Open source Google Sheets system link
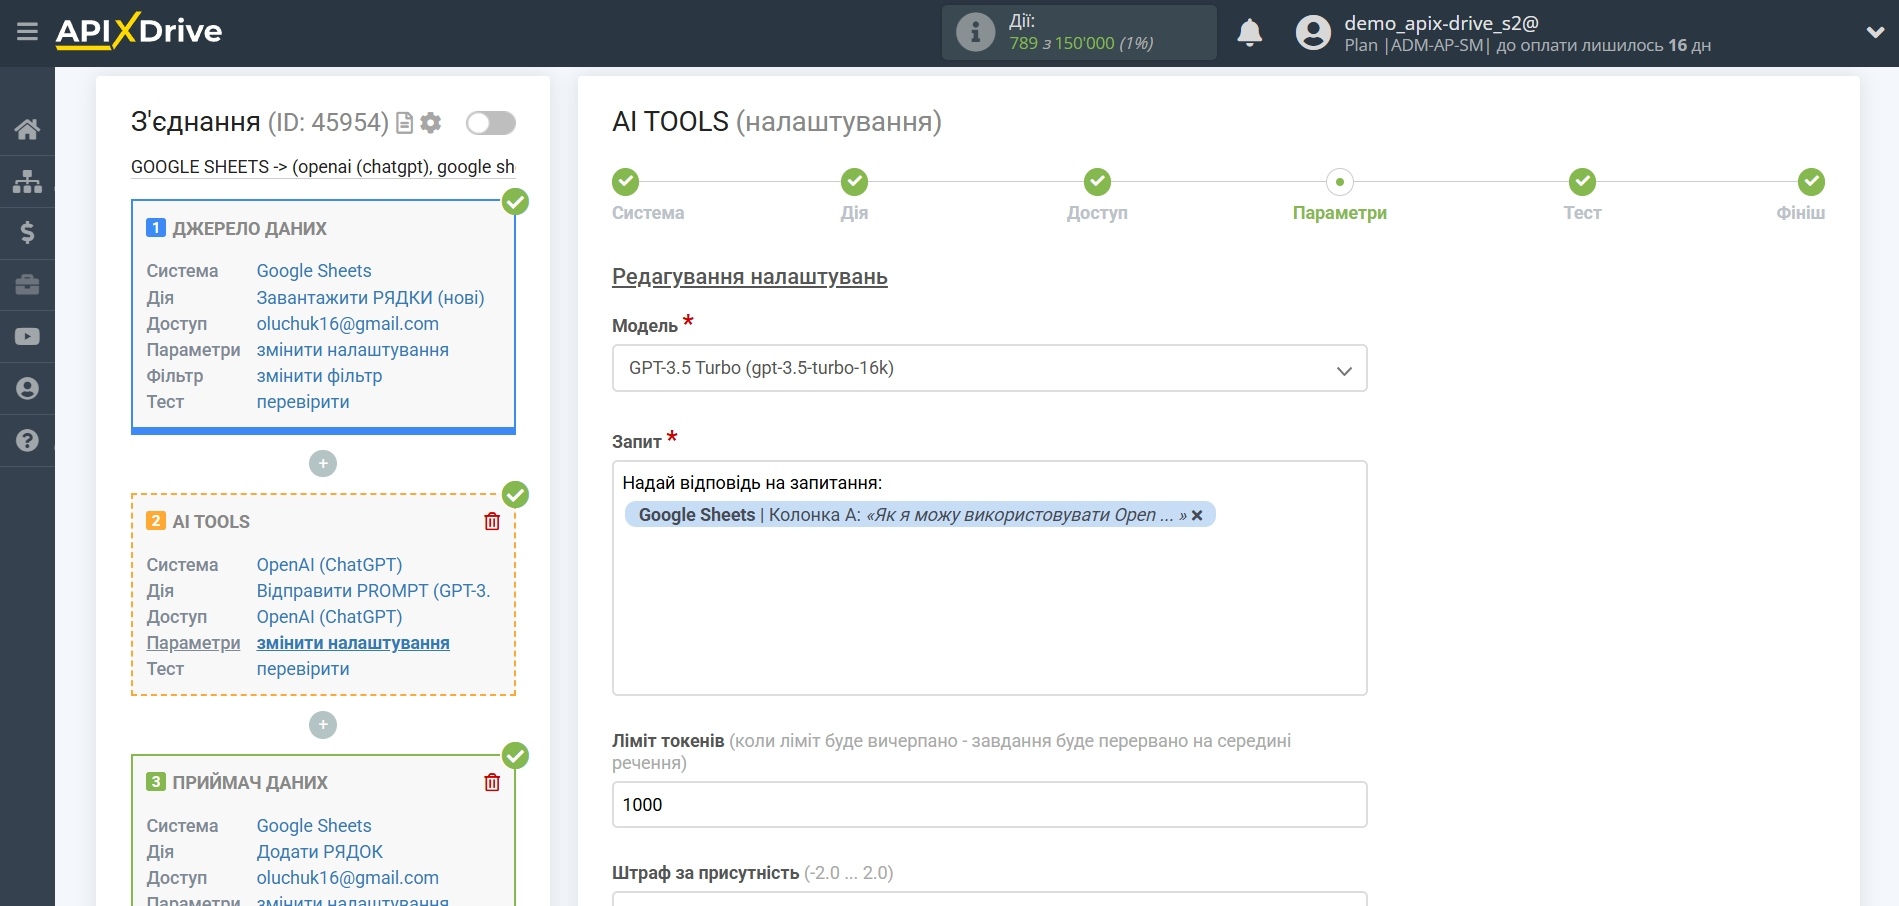This screenshot has height=906, width=1899. [314, 271]
